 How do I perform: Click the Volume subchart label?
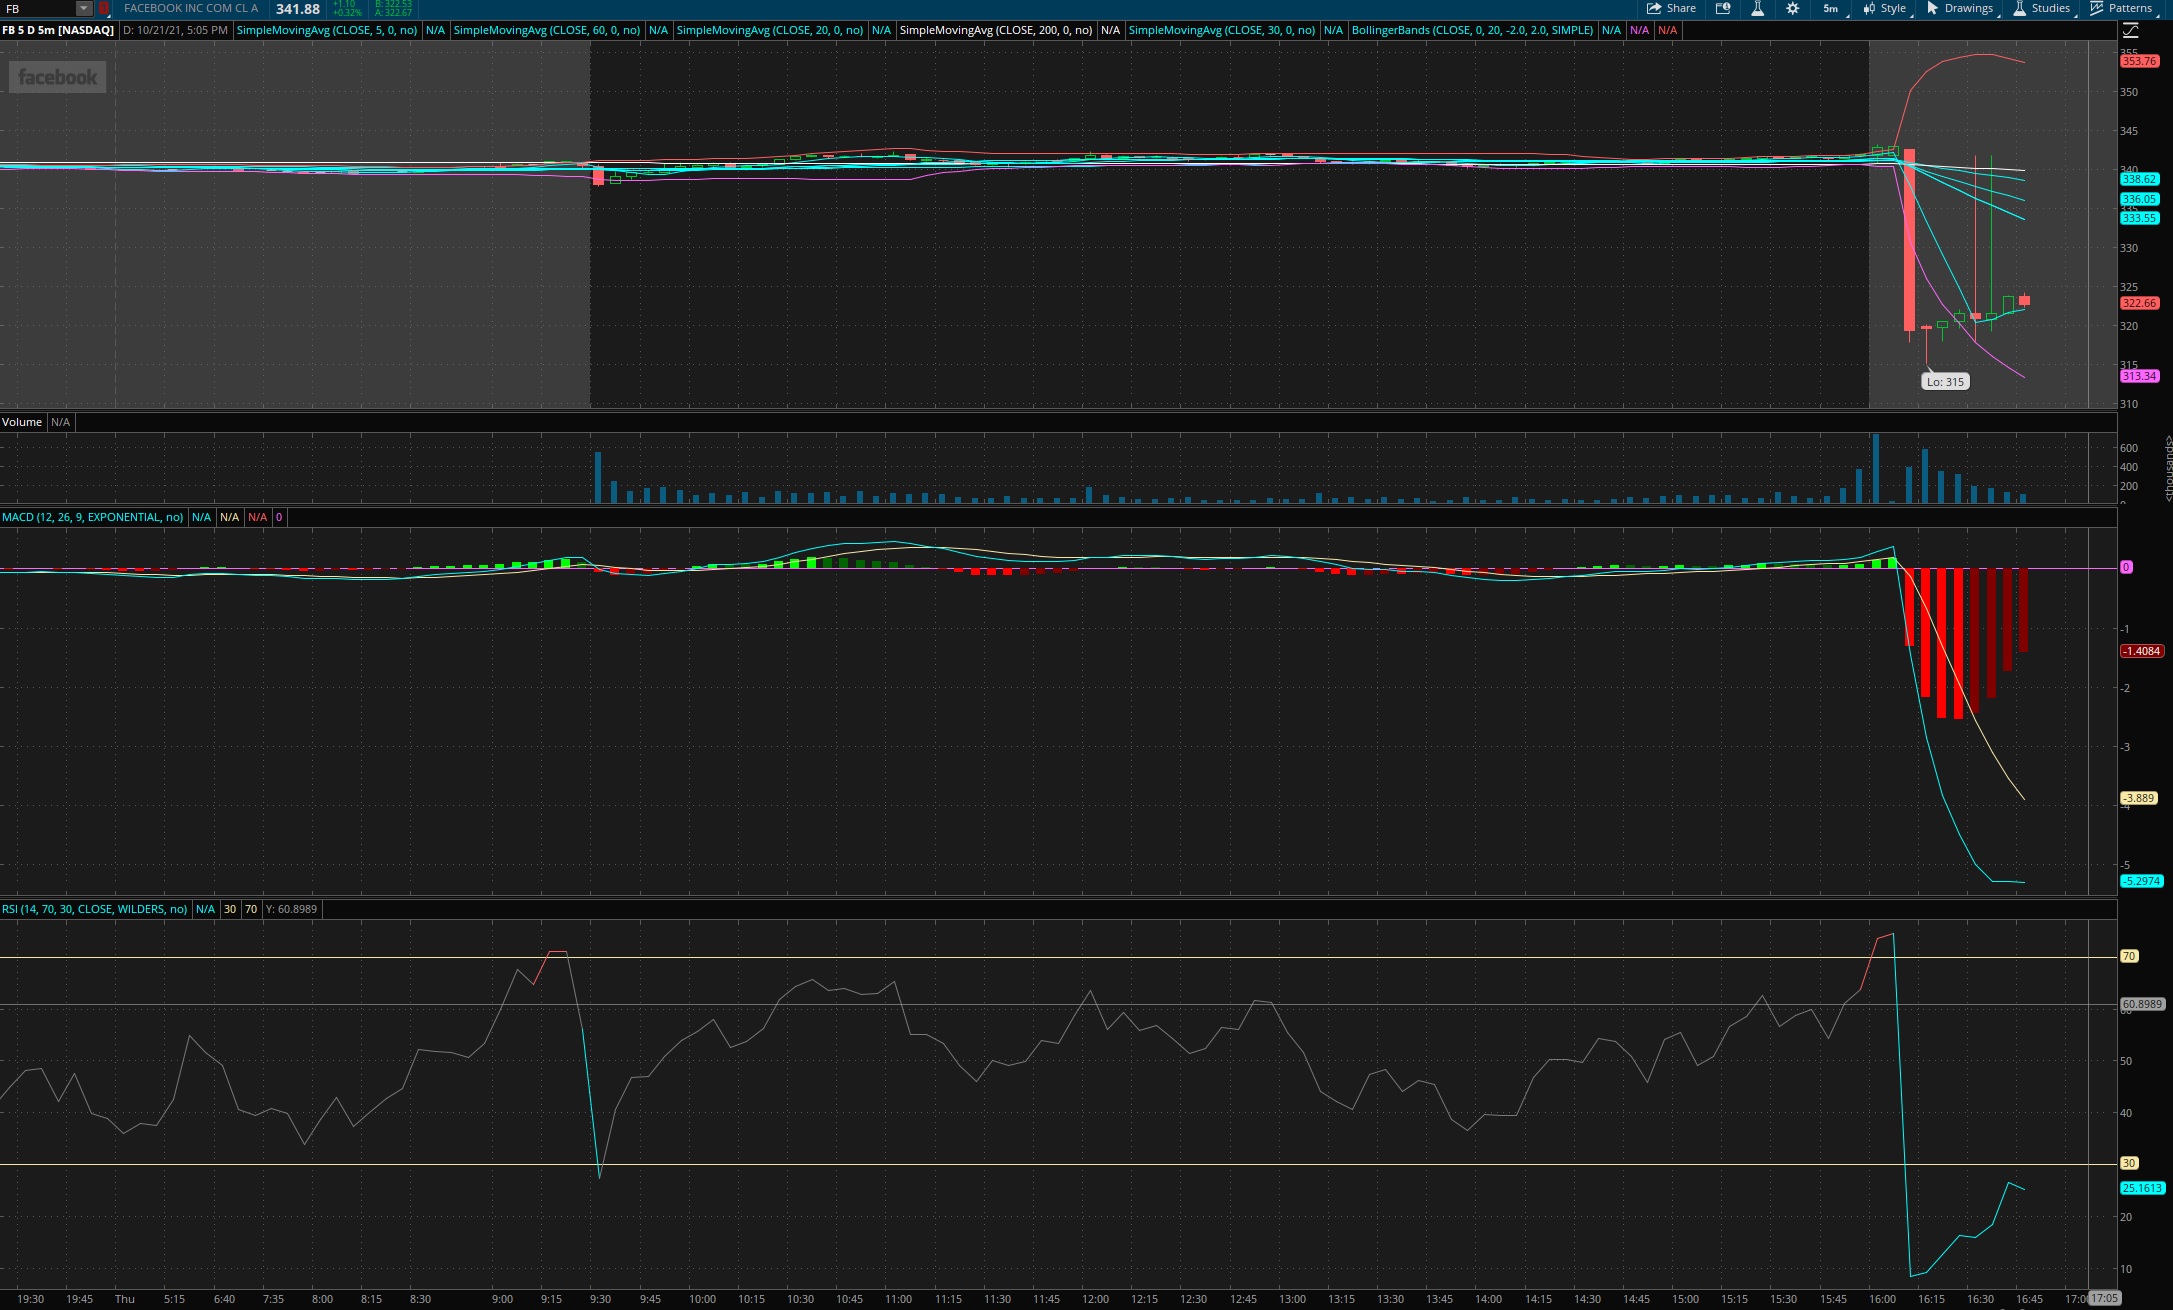(22, 422)
